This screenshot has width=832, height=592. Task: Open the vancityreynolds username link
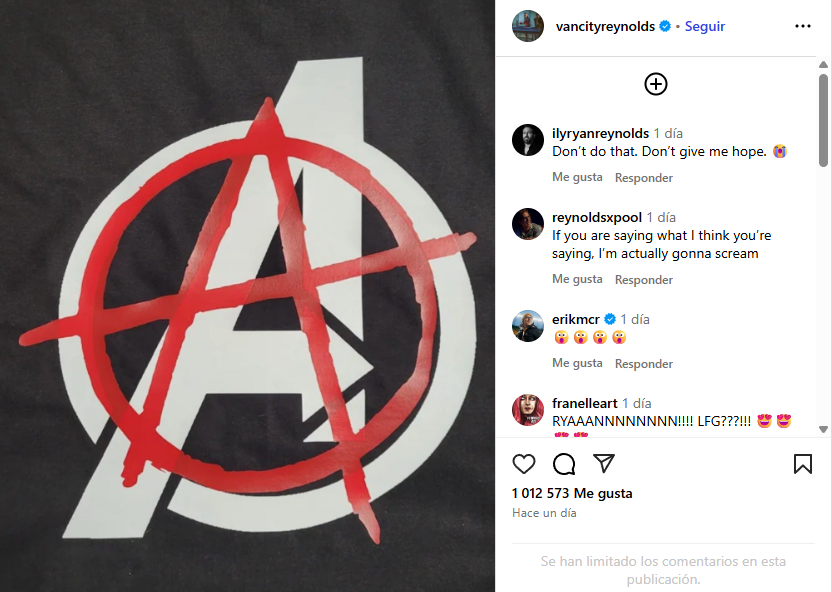(x=605, y=26)
